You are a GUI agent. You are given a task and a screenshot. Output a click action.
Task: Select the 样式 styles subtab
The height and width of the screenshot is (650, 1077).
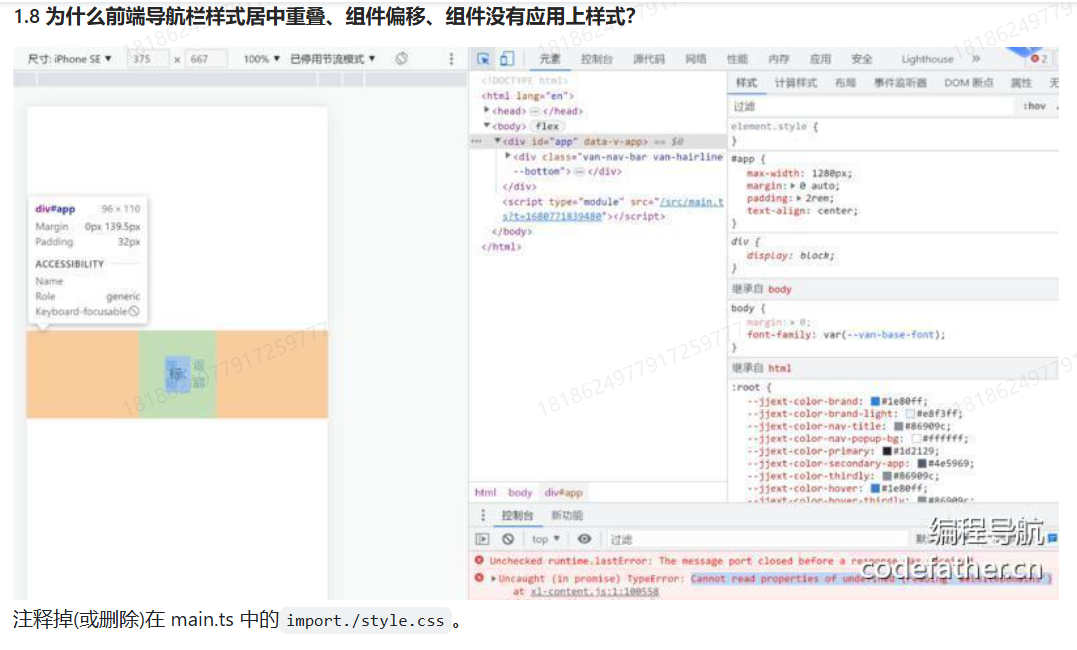[x=747, y=83]
